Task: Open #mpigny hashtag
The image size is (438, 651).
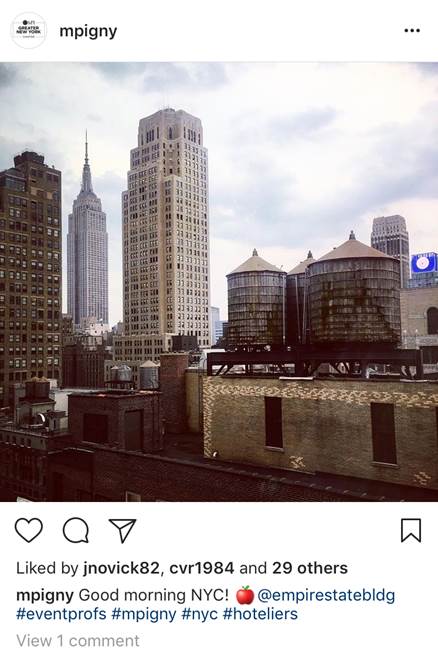Action: coord(144,614)
